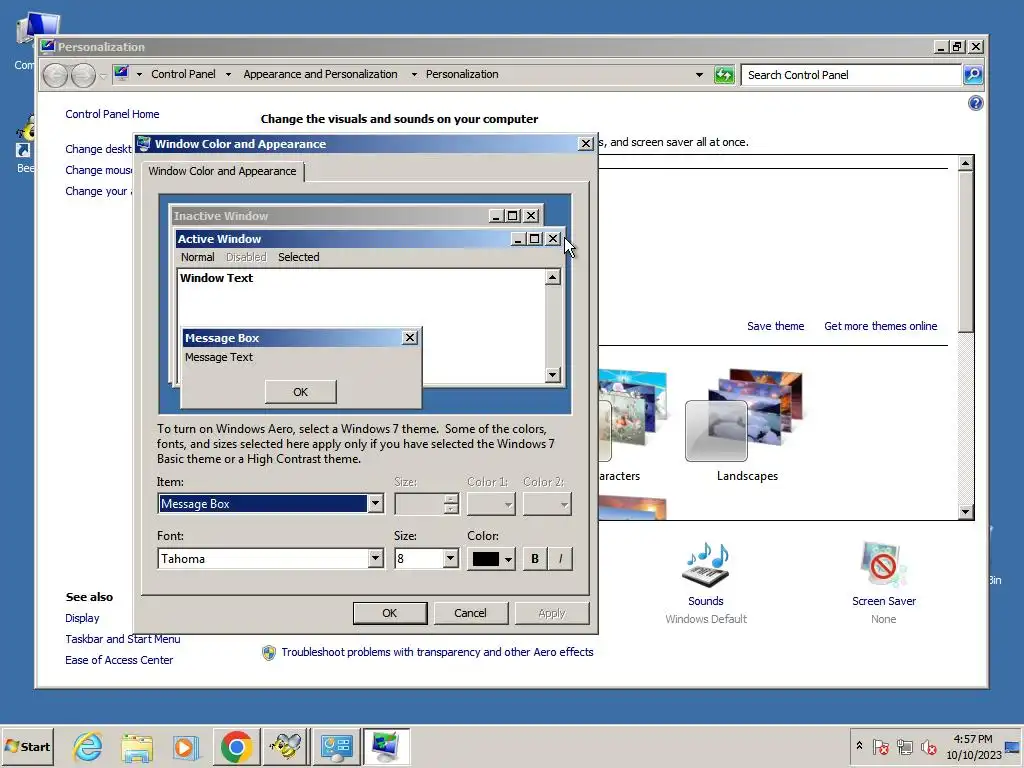Close the Window Color and Appearance dialog

(x=586, y=144)
